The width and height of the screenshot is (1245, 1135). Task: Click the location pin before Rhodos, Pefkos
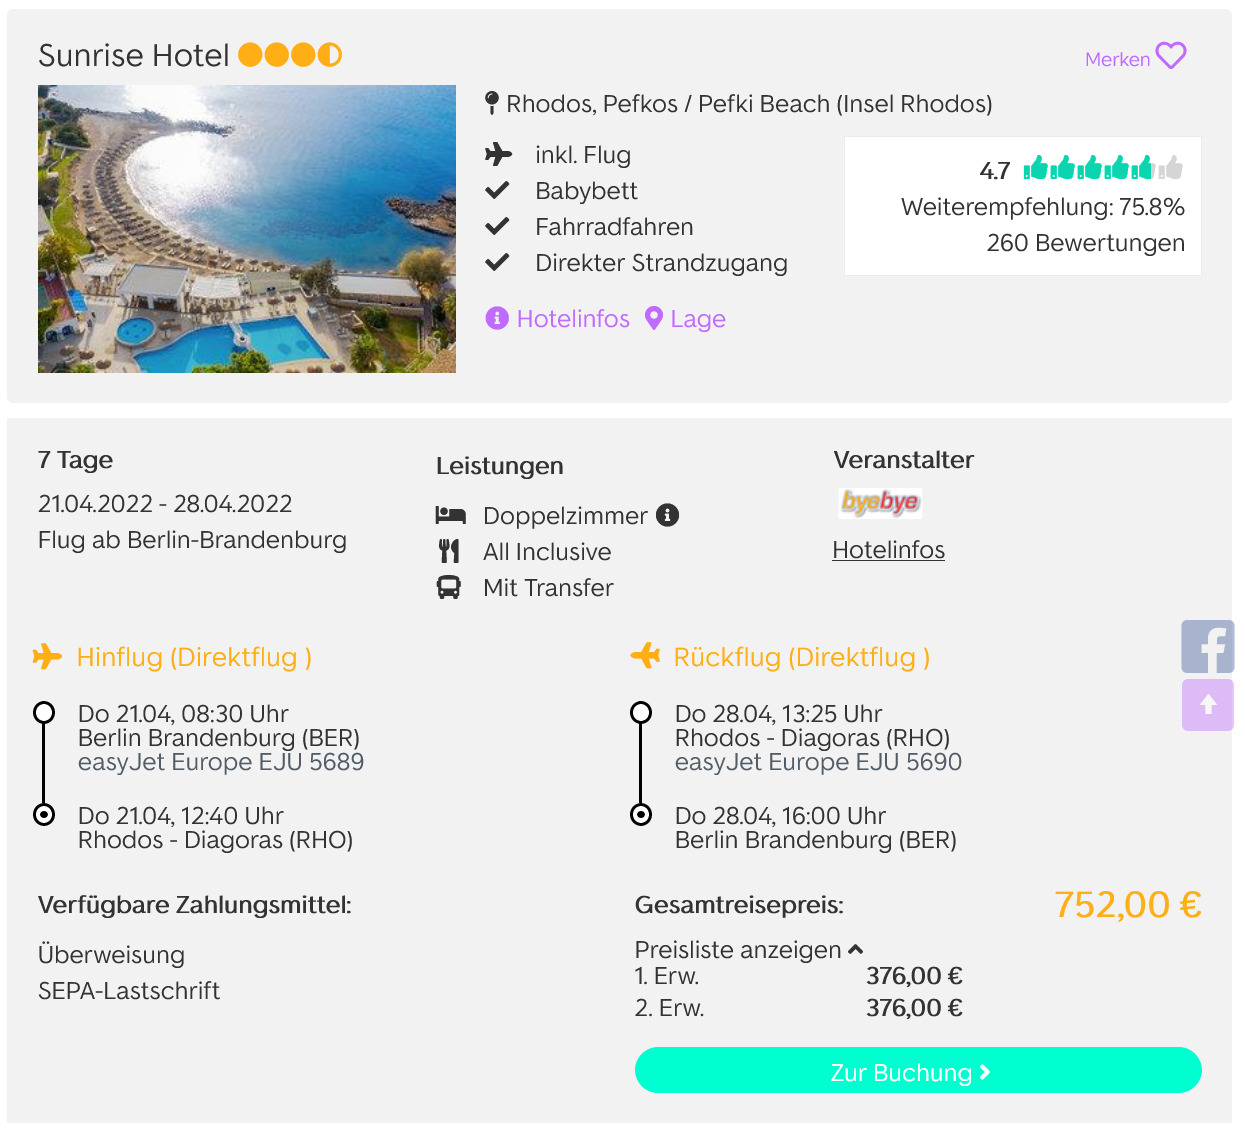(x=492, y=103)
